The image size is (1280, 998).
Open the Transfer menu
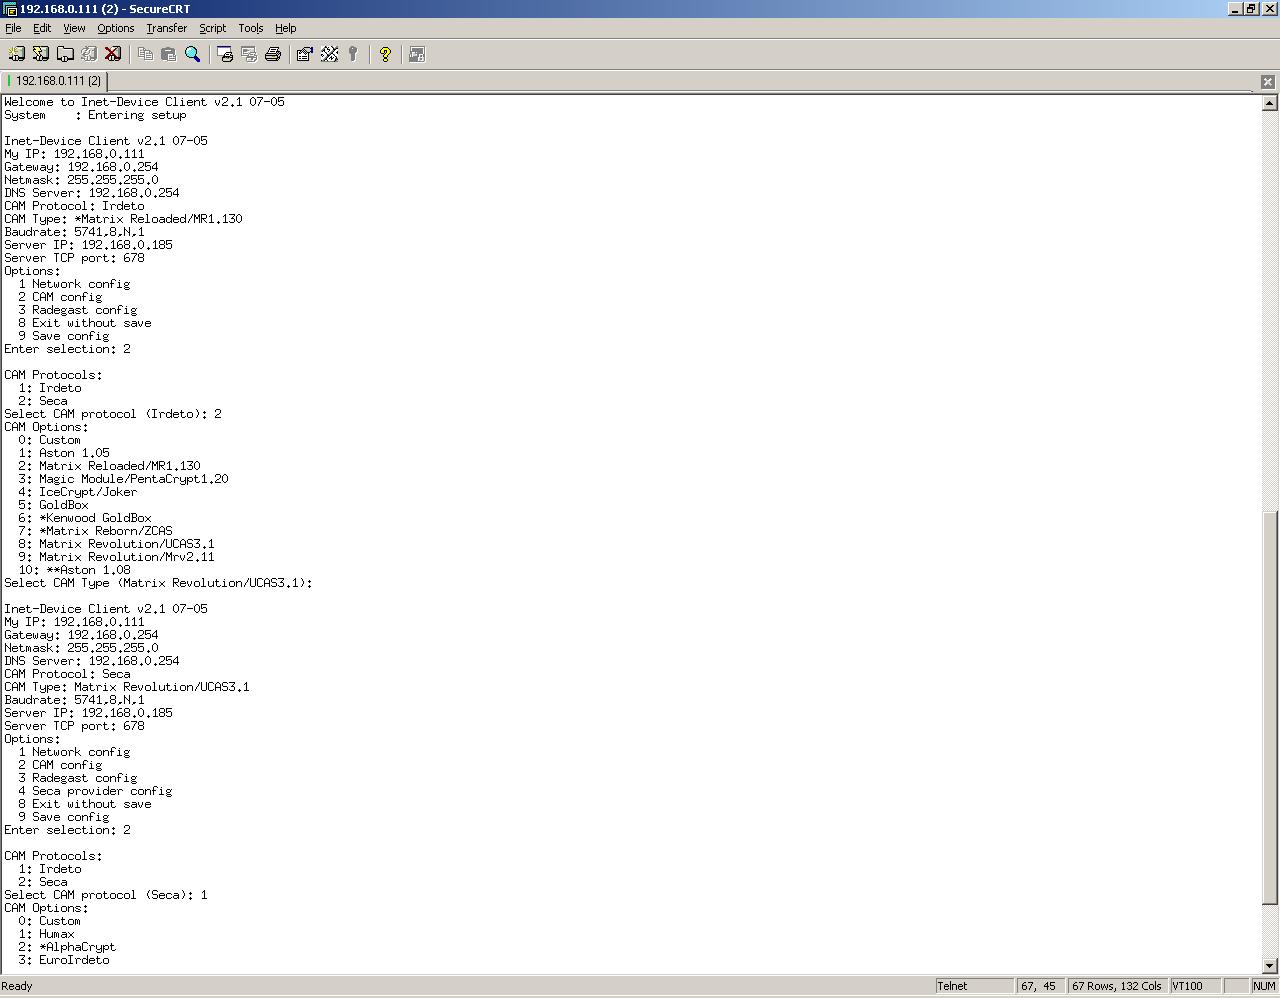[166, 28]
